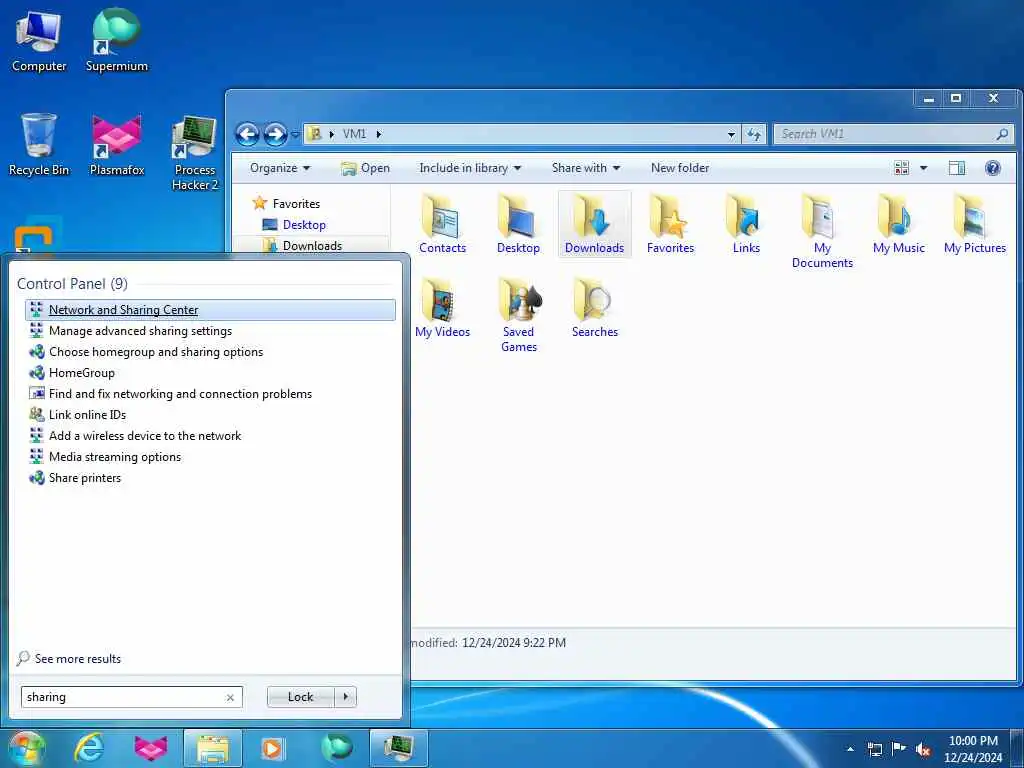The height and width of the screenshot is (768, 1024).
Task: Select the My Pictures folder
Action: tap(974, 224)
